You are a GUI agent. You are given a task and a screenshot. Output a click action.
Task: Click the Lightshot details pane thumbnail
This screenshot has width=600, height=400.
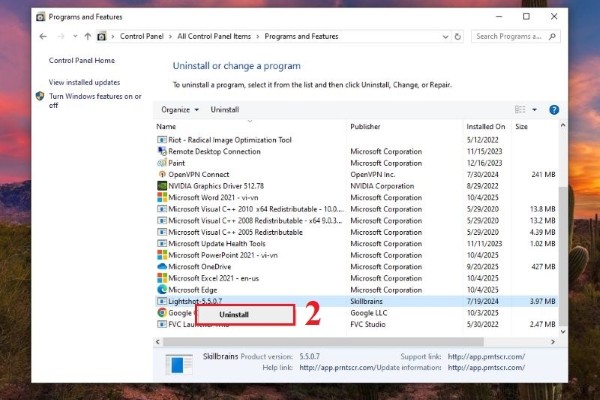click(x=179, y=364)
